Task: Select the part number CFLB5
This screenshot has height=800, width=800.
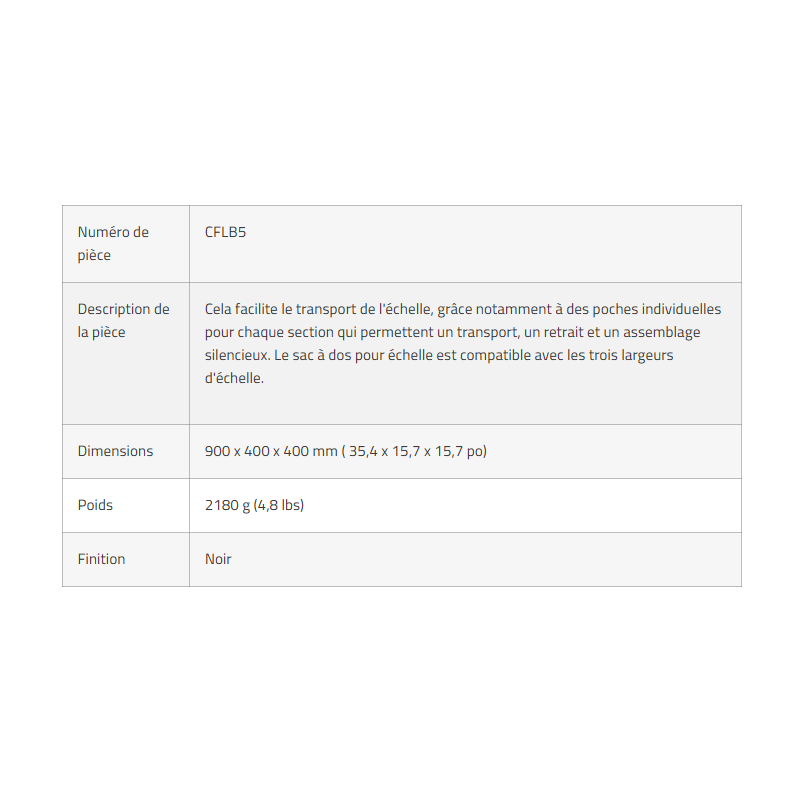Action: pyautogui.click(x=225, y=232)
